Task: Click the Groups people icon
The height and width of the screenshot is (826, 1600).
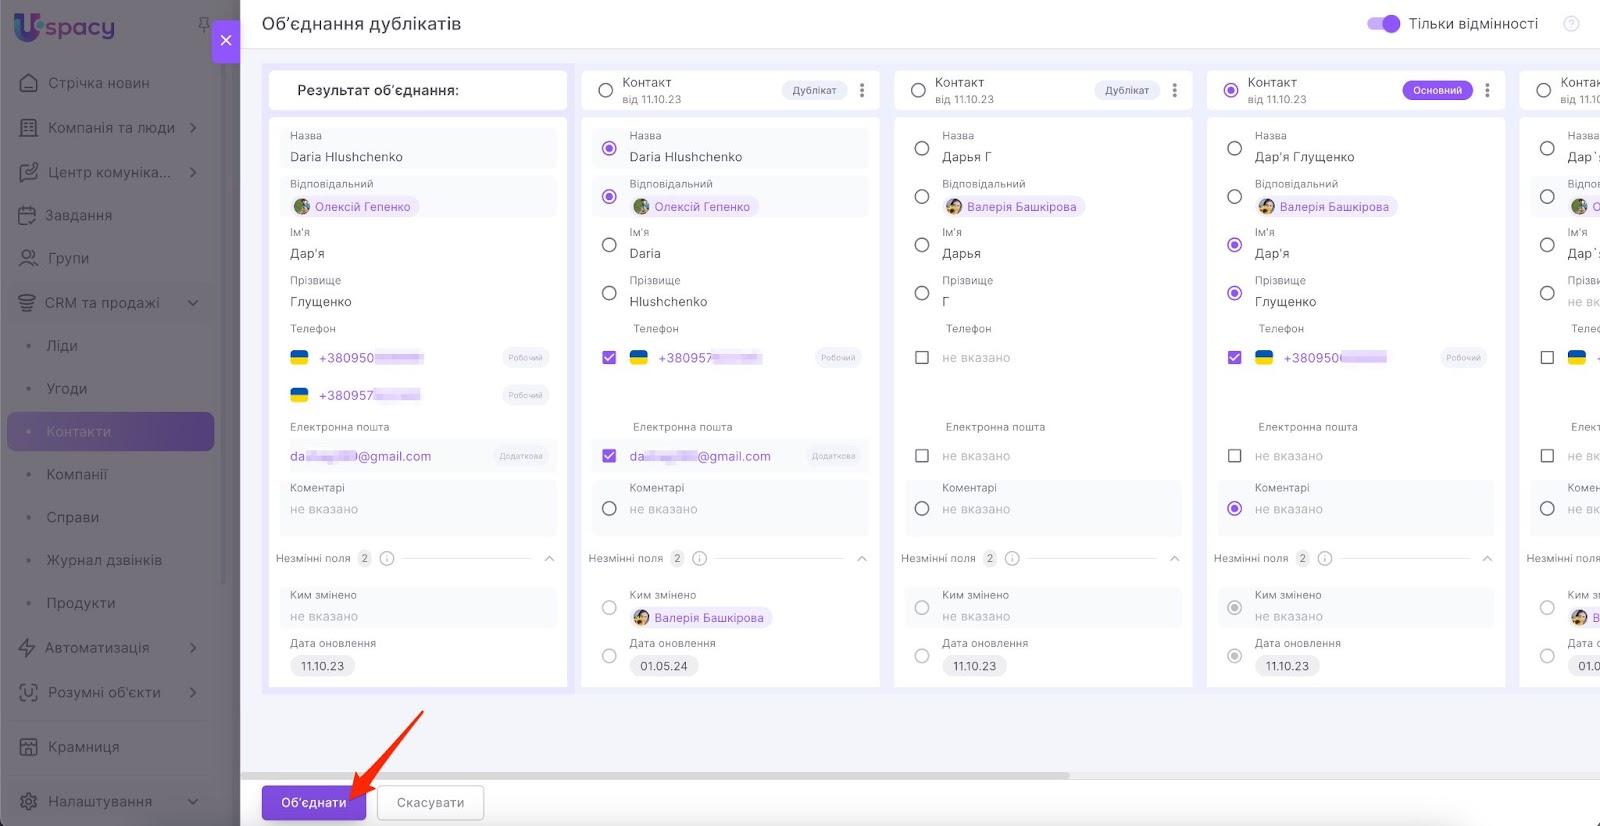Action: pyautogui.click(x=29, y=258)
